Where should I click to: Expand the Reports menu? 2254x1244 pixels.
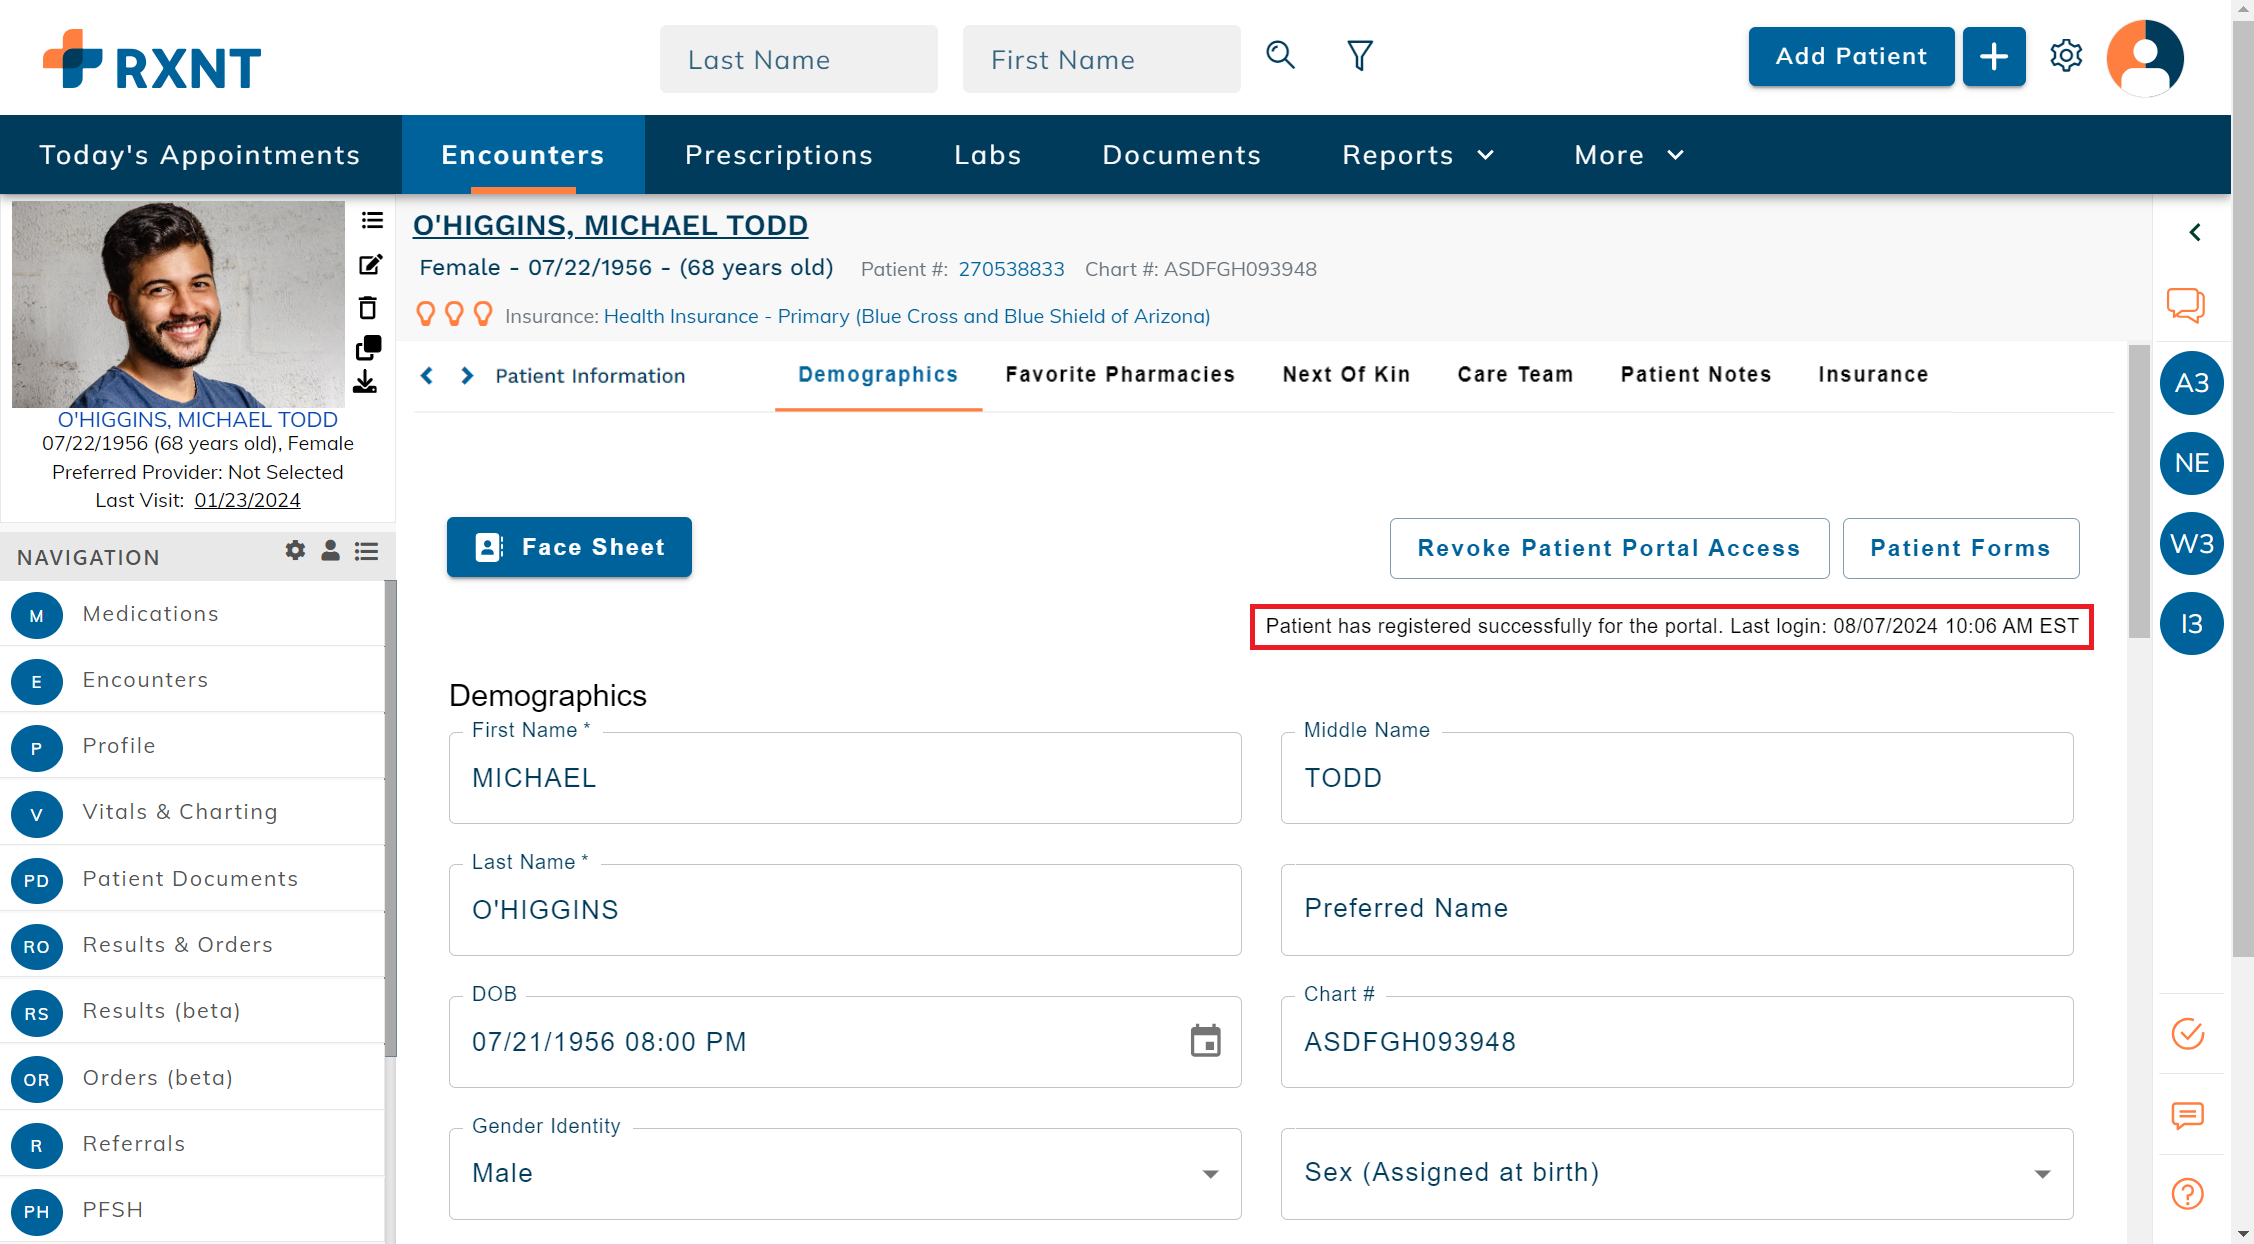tap(1417, 155)
